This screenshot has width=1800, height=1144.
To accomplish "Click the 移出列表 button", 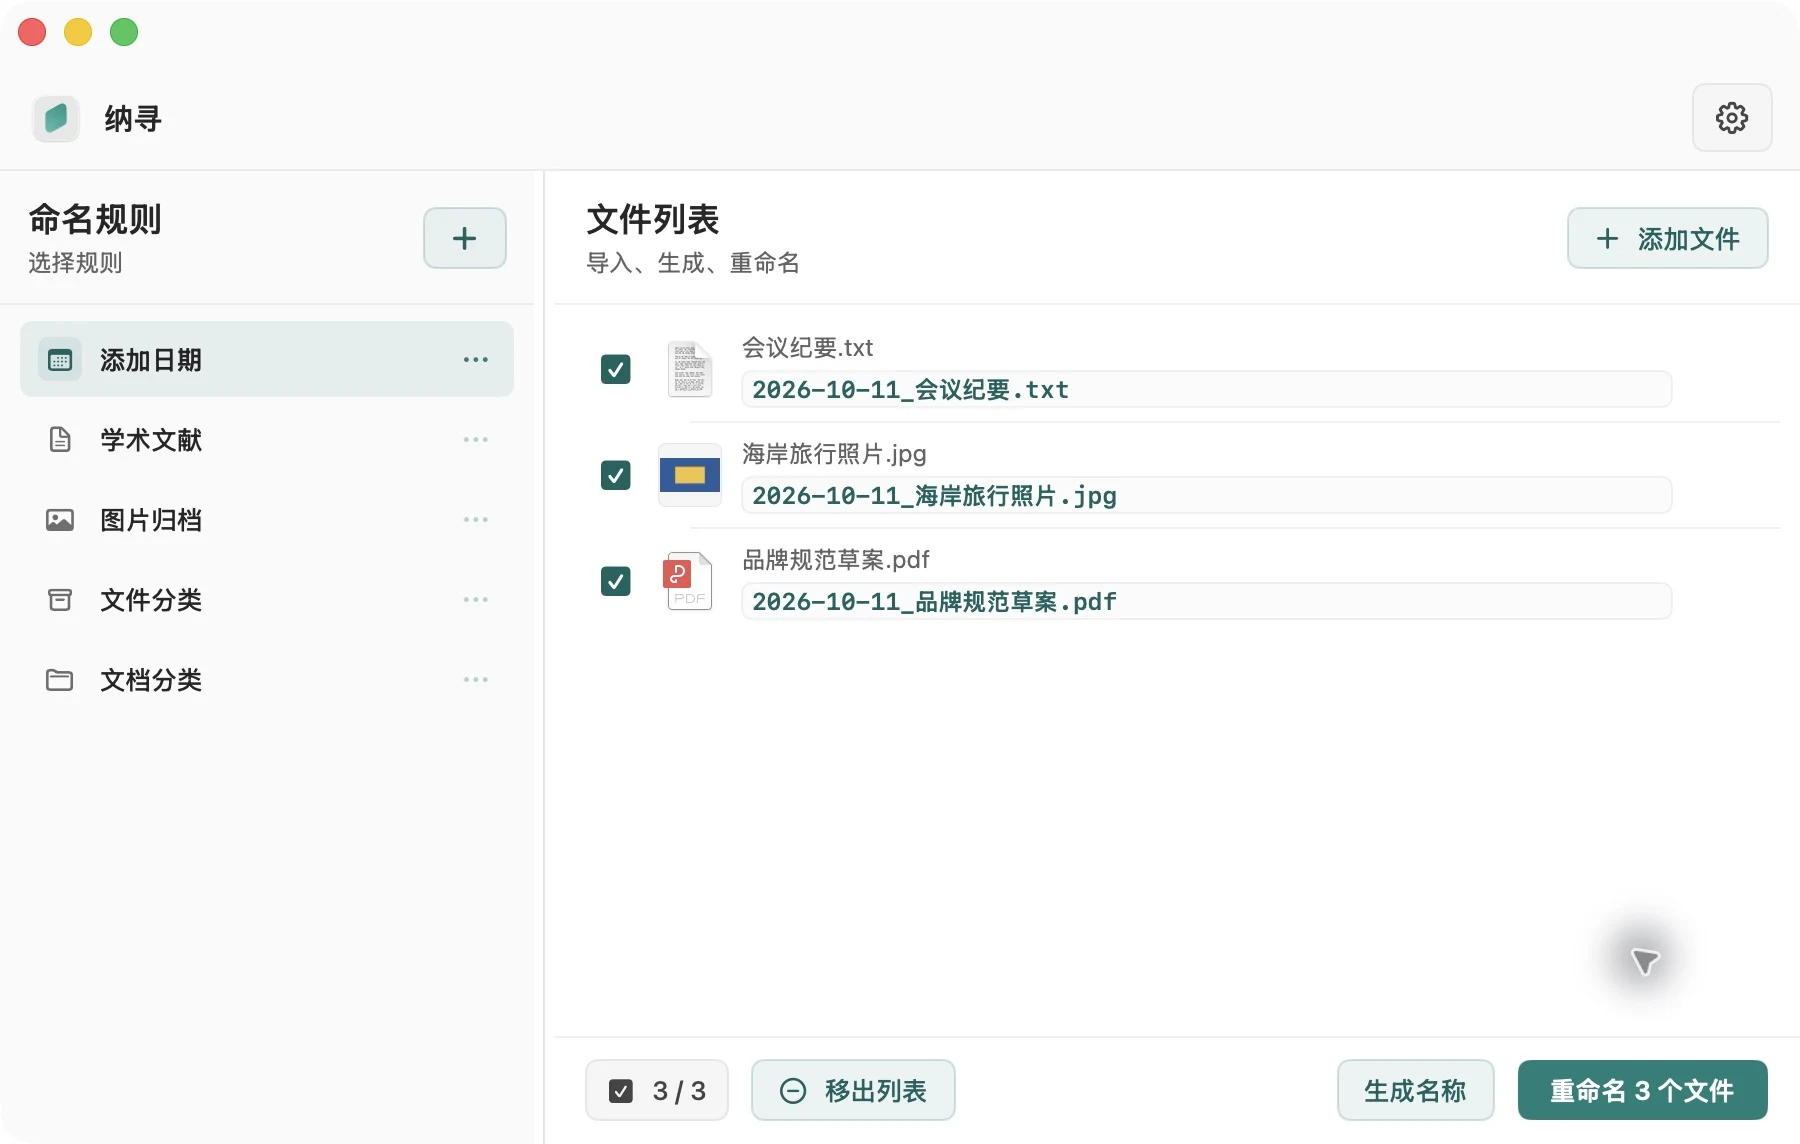I will [x=853, y=1091].
